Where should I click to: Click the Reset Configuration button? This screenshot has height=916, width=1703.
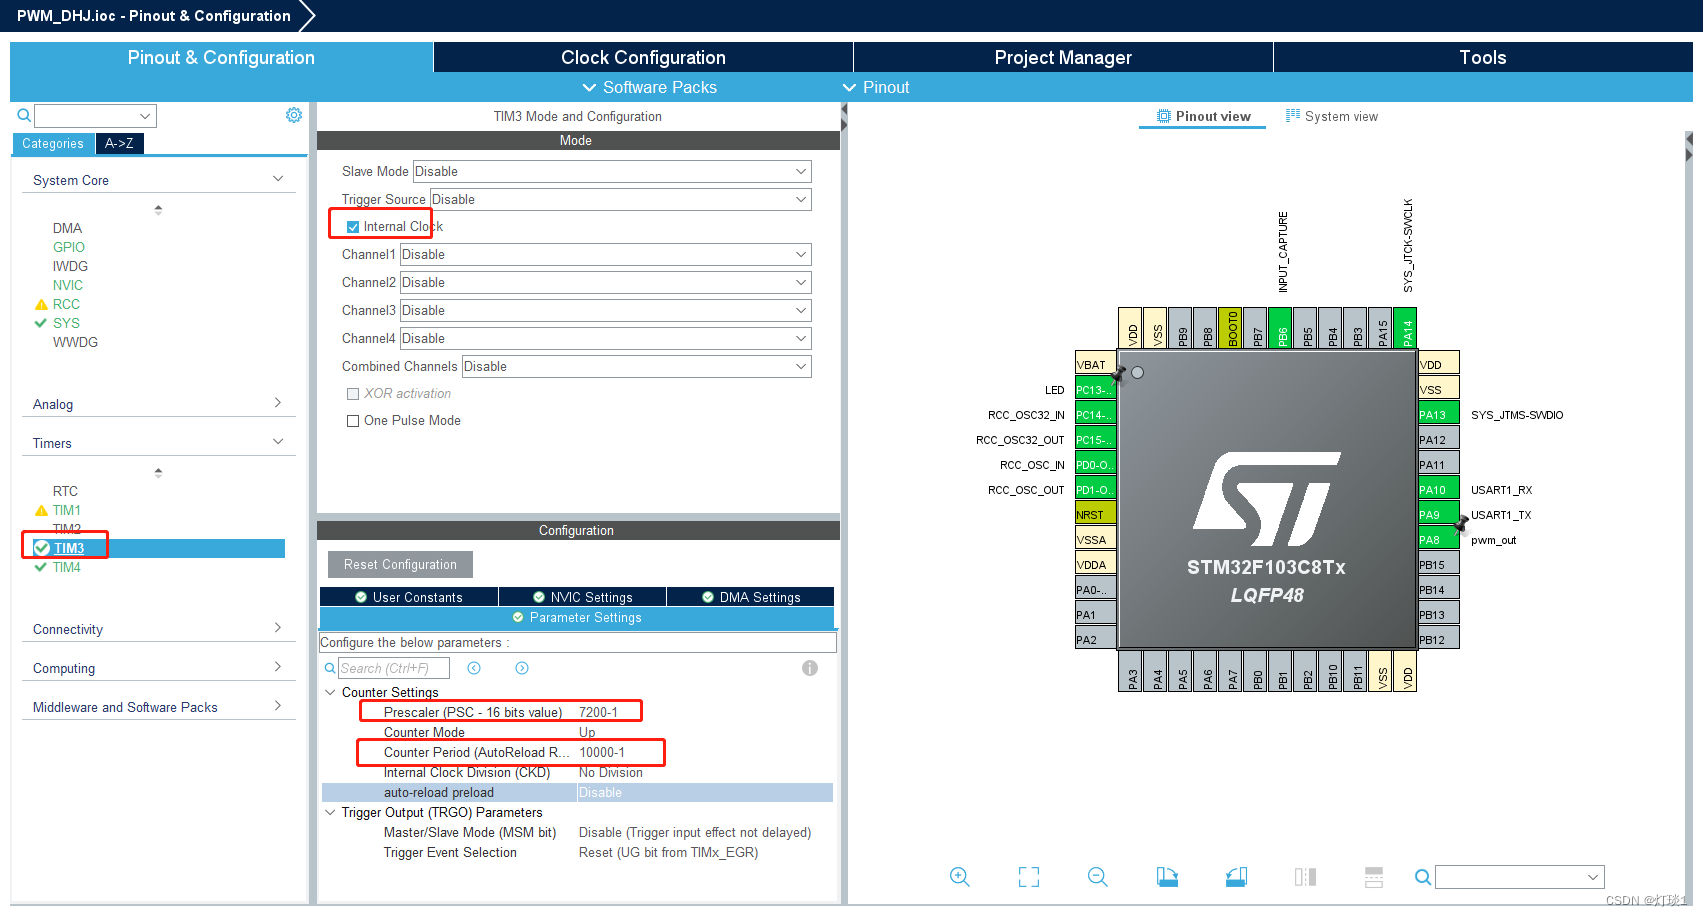pos(400,564)
